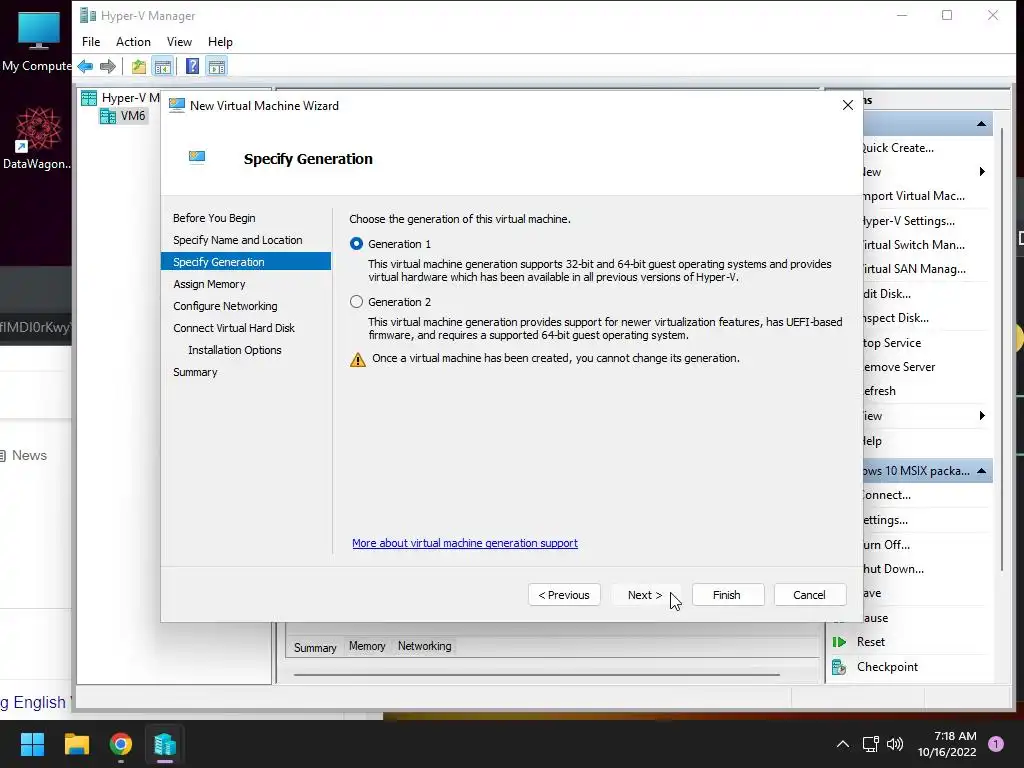
Task: Open More about virtual machine generation support
Action: tap(465, 543)
